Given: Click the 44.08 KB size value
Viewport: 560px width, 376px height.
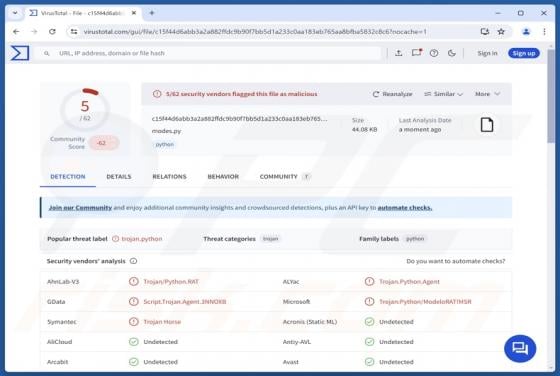Looking at the screenshot, I should pos(364,129).
